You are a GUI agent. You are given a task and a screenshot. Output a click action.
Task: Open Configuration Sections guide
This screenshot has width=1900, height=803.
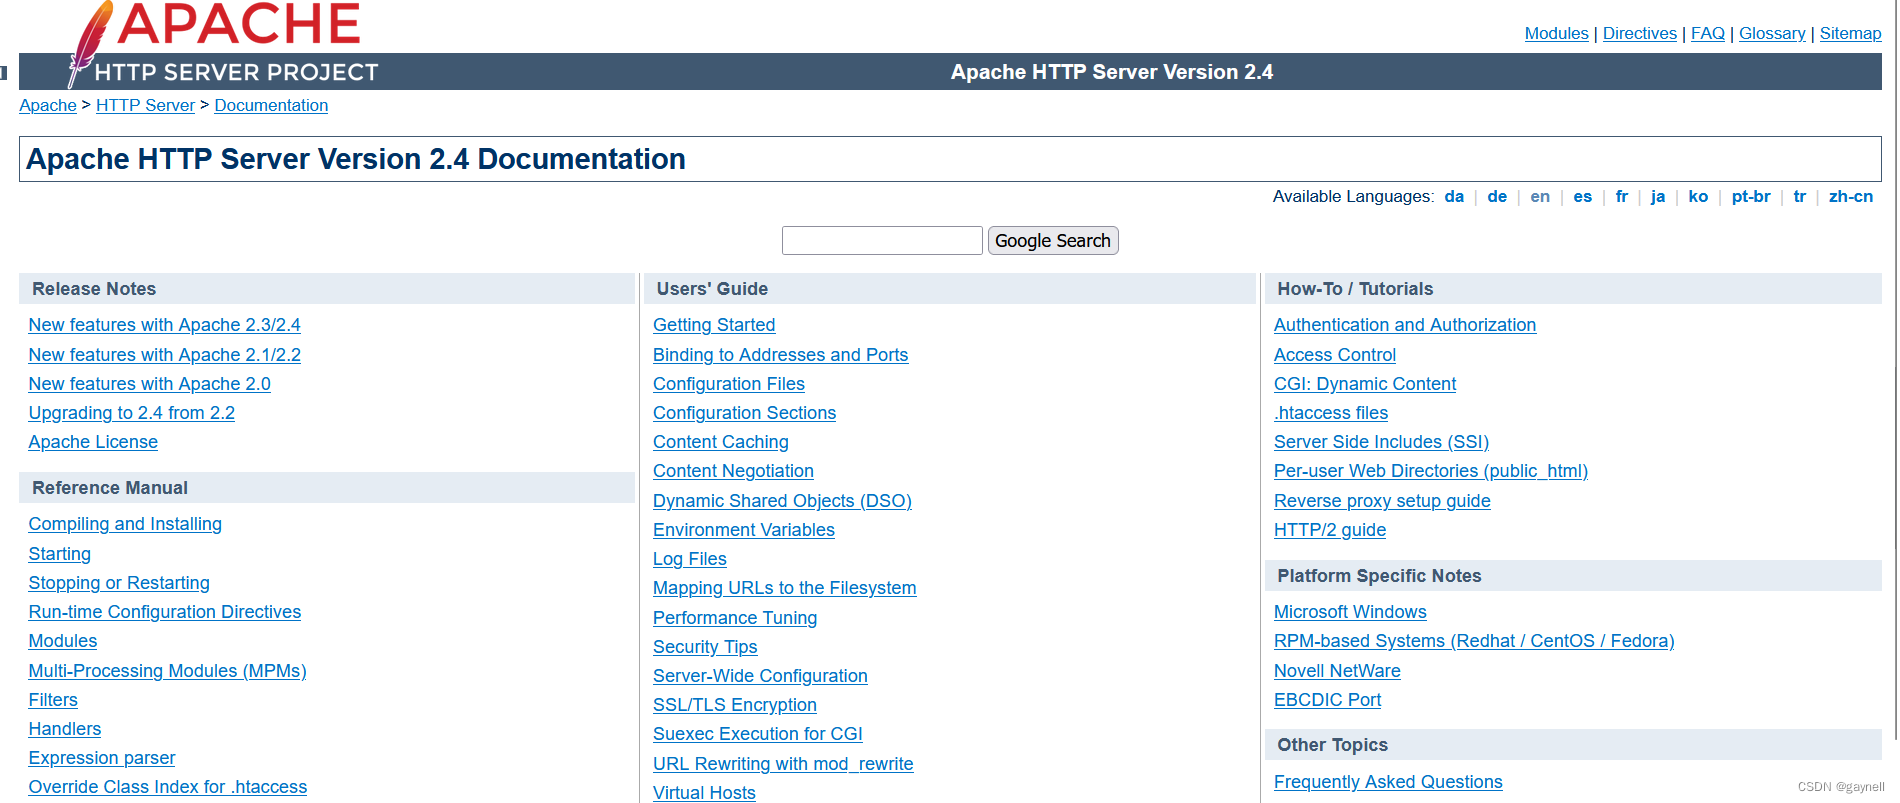coord(744,413)
